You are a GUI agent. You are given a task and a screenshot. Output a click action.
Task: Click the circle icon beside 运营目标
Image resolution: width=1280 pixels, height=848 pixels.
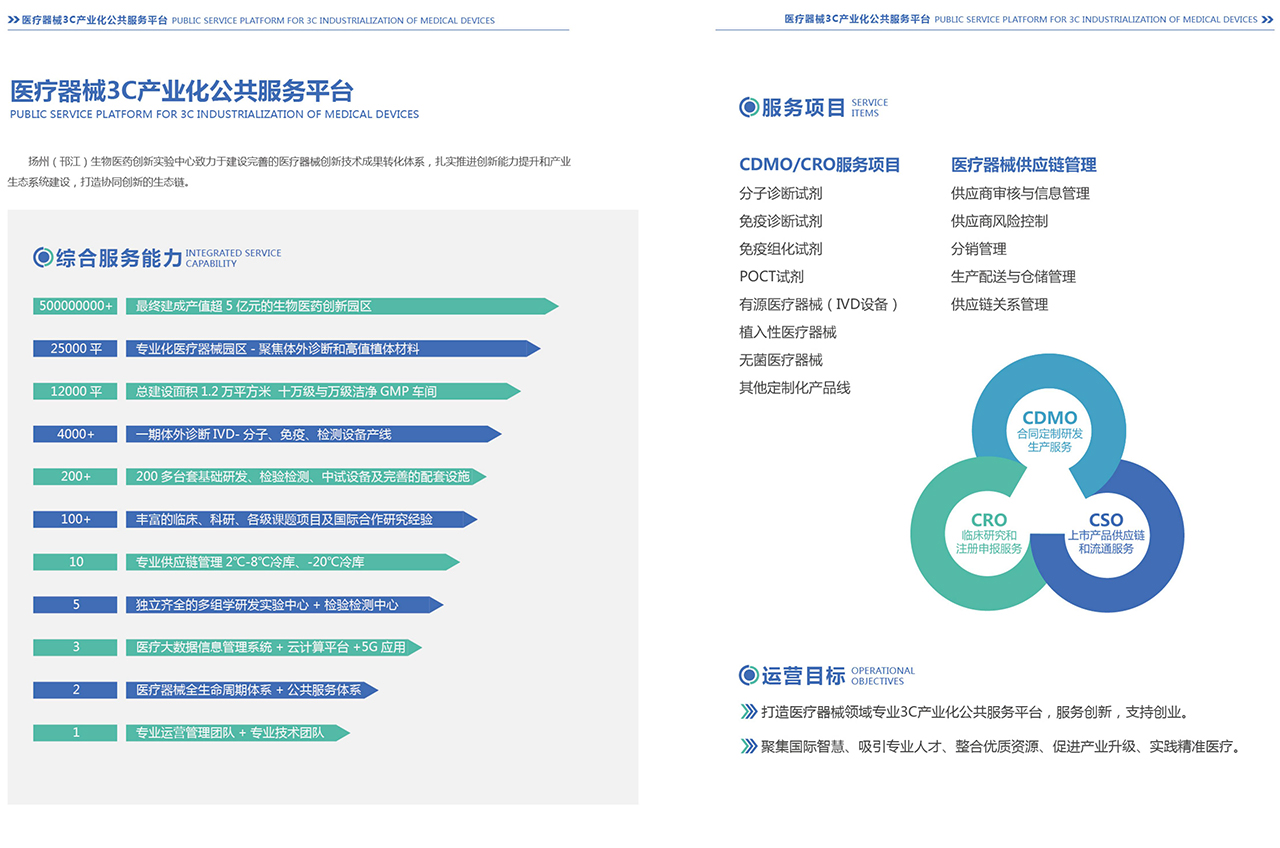pyautogui.click(x=749, y=676)
